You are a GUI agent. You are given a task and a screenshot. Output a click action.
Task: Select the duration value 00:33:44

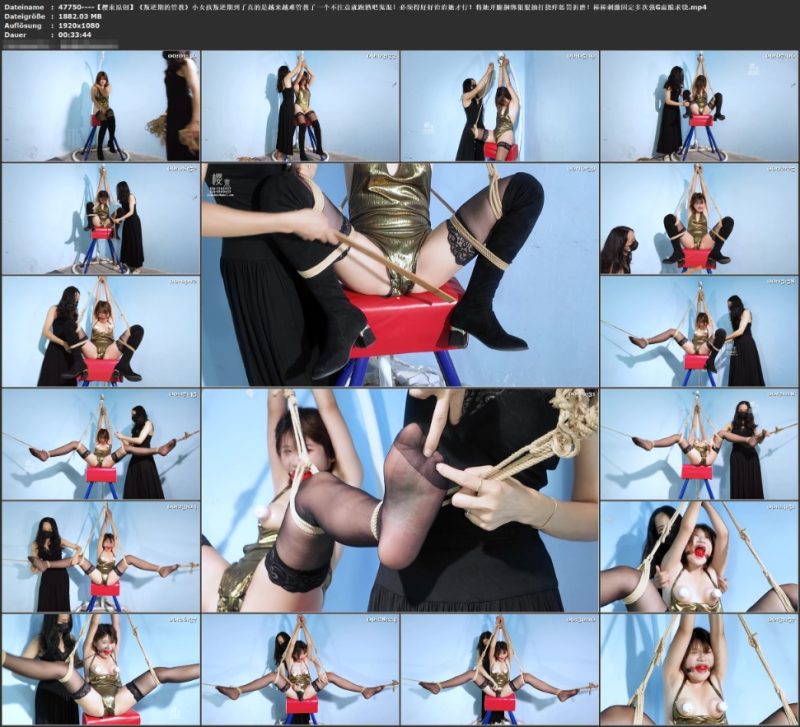coord(74,35)
